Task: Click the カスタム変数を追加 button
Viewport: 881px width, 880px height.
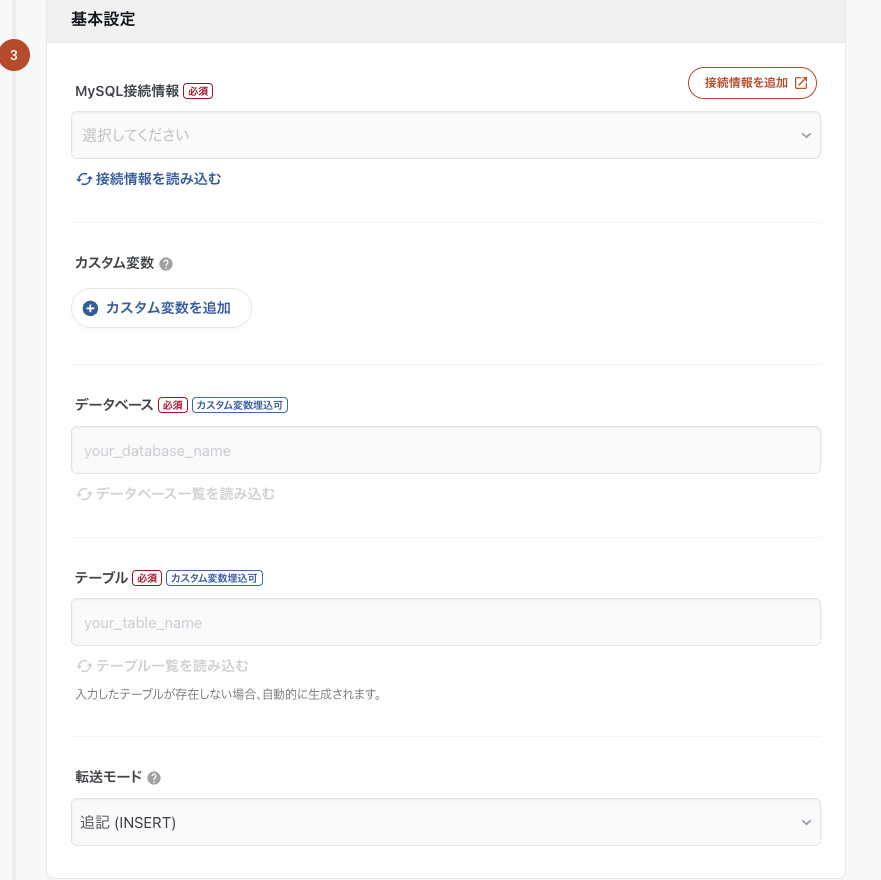Action: (161, 308)
